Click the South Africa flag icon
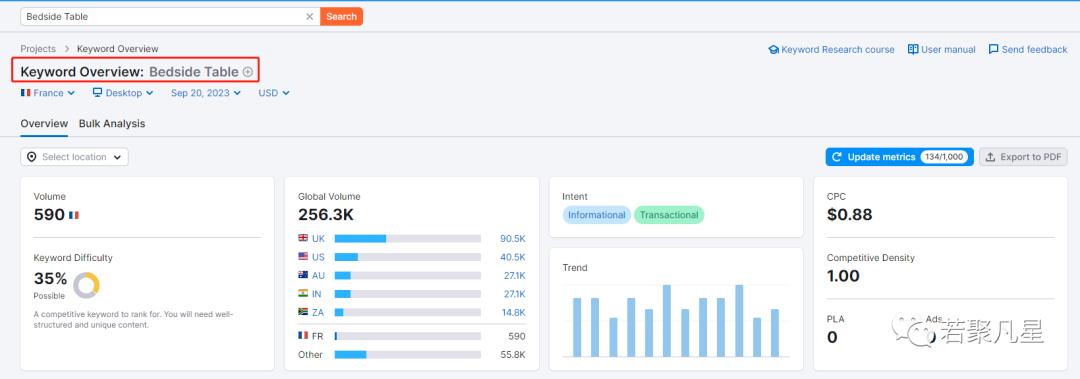 coord(303,311)
